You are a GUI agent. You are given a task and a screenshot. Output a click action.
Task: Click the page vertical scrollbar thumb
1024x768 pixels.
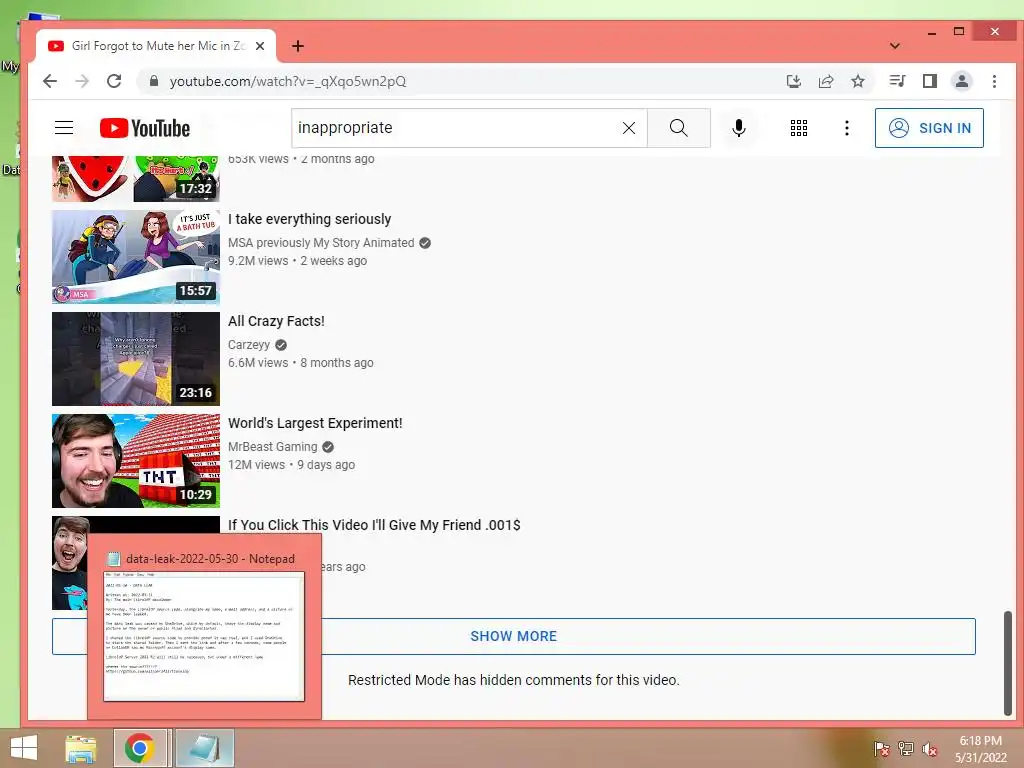1008,663
